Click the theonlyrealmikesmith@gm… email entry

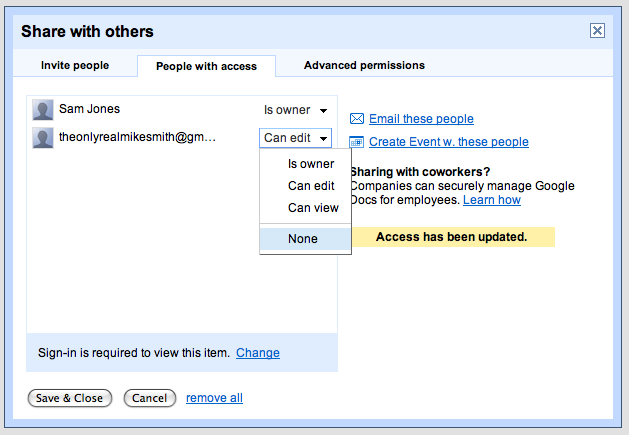138,137
